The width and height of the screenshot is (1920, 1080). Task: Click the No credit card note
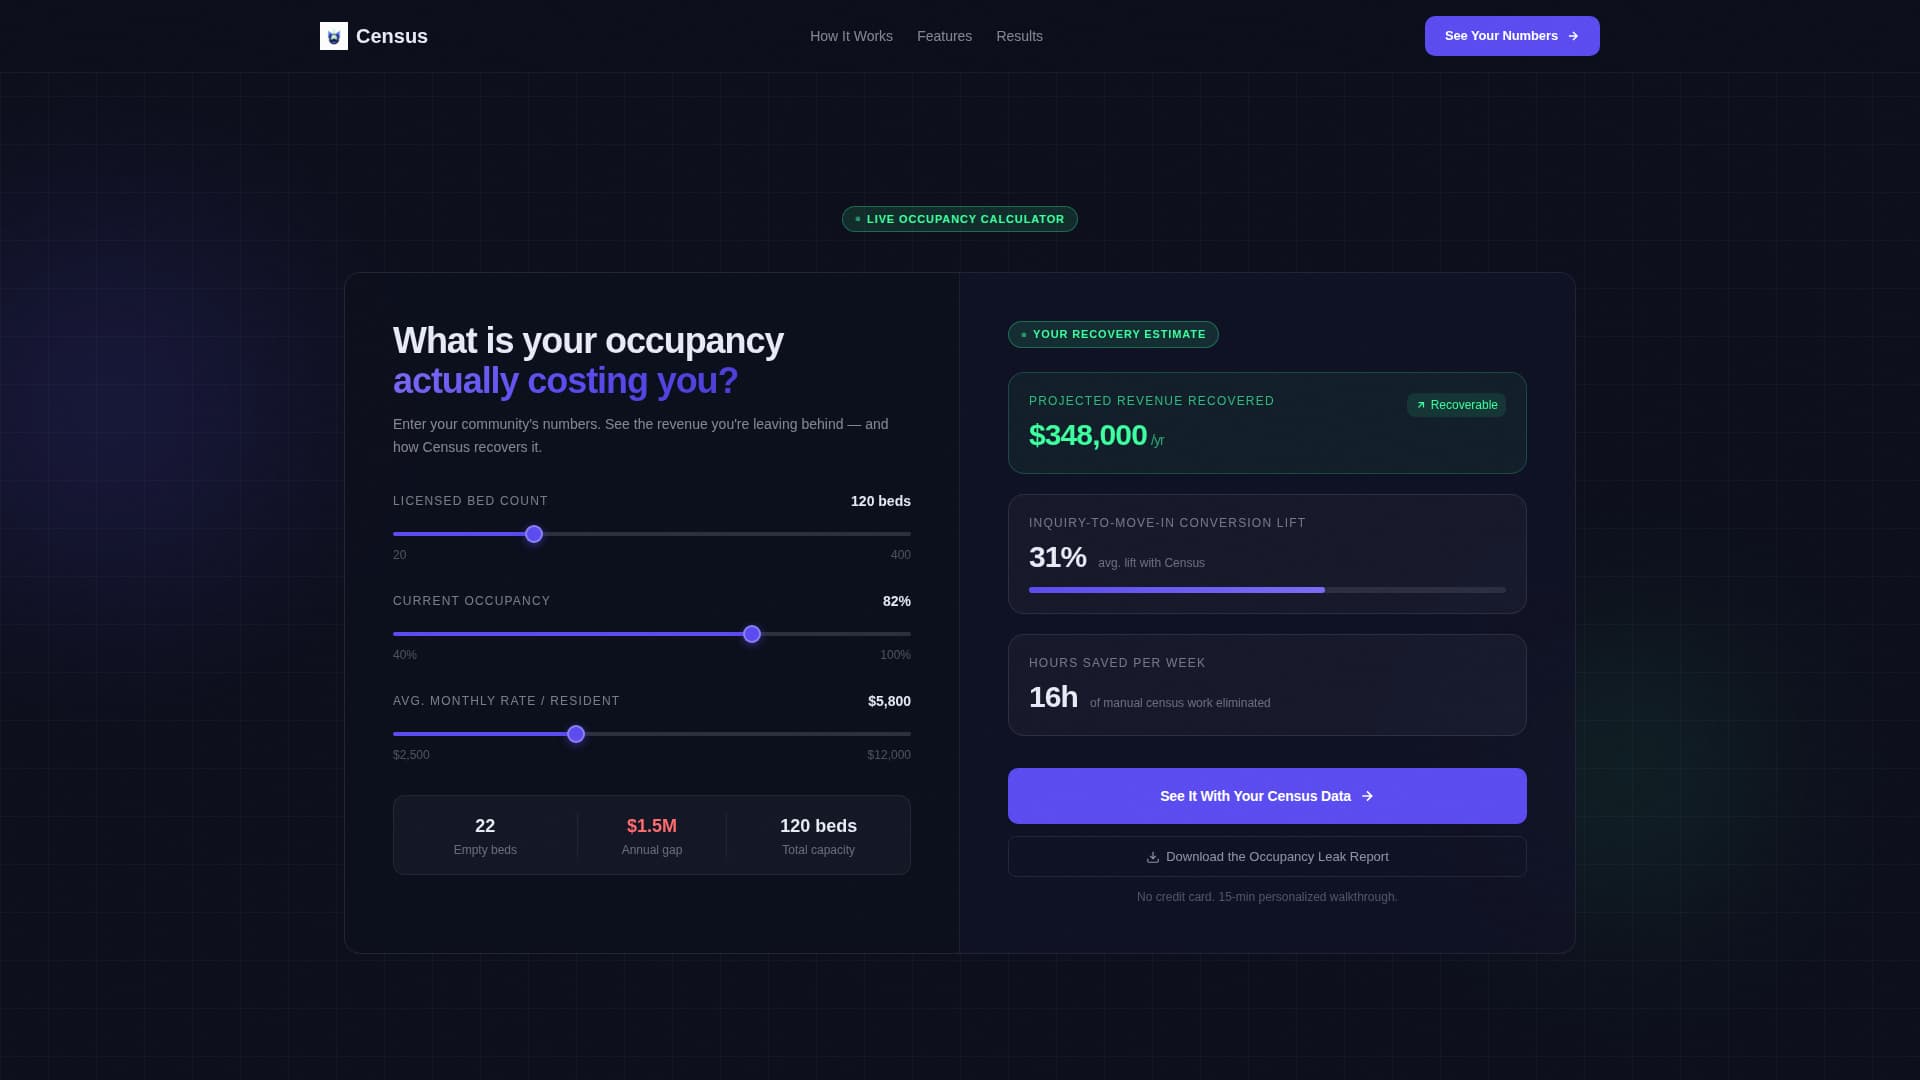click(x=1267, y=897)
